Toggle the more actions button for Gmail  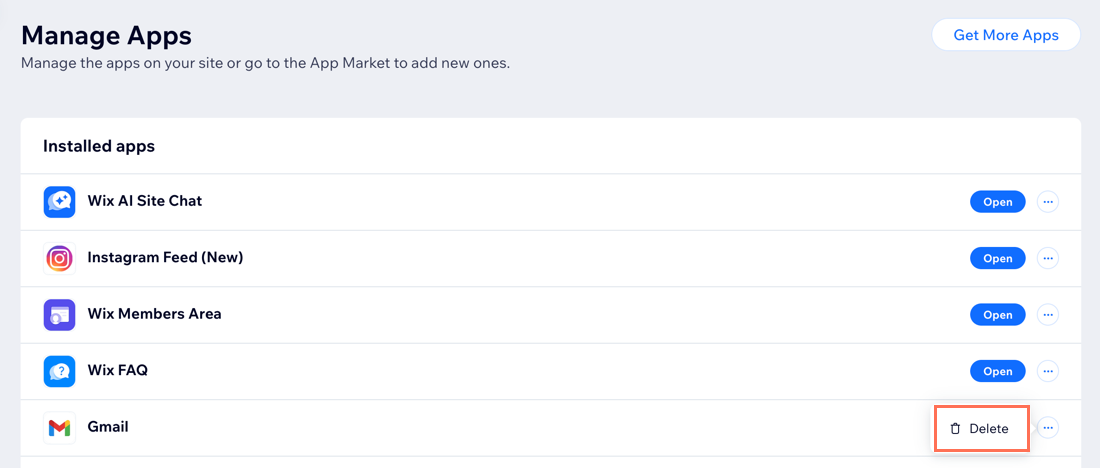click(x=1047, y=427)
